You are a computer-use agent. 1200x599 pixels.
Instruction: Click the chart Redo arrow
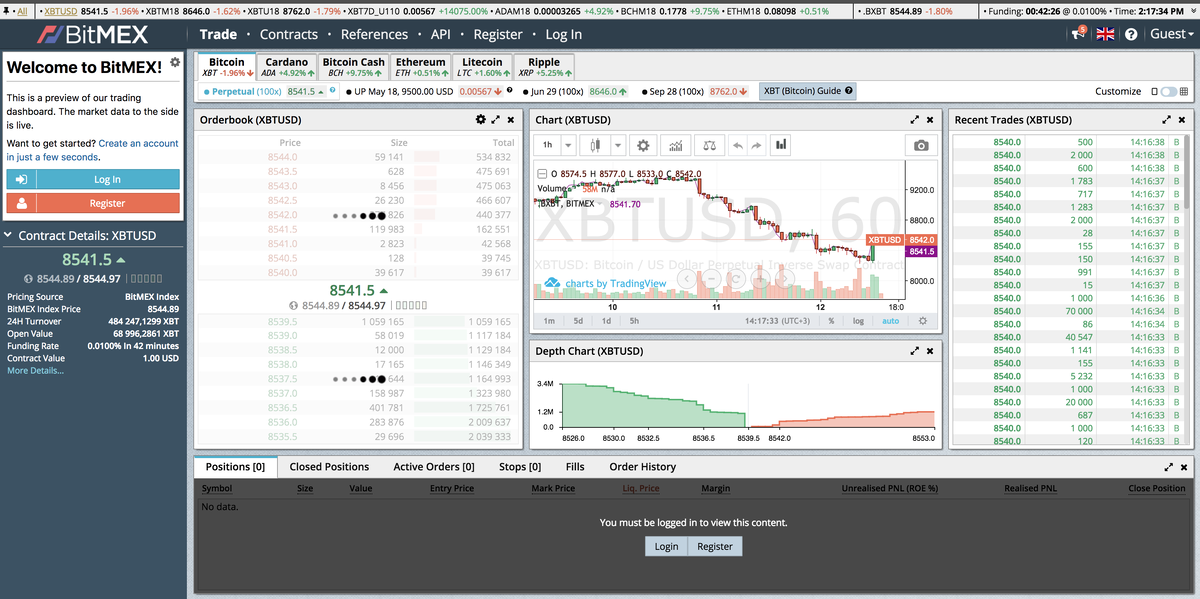coord(756,145)
